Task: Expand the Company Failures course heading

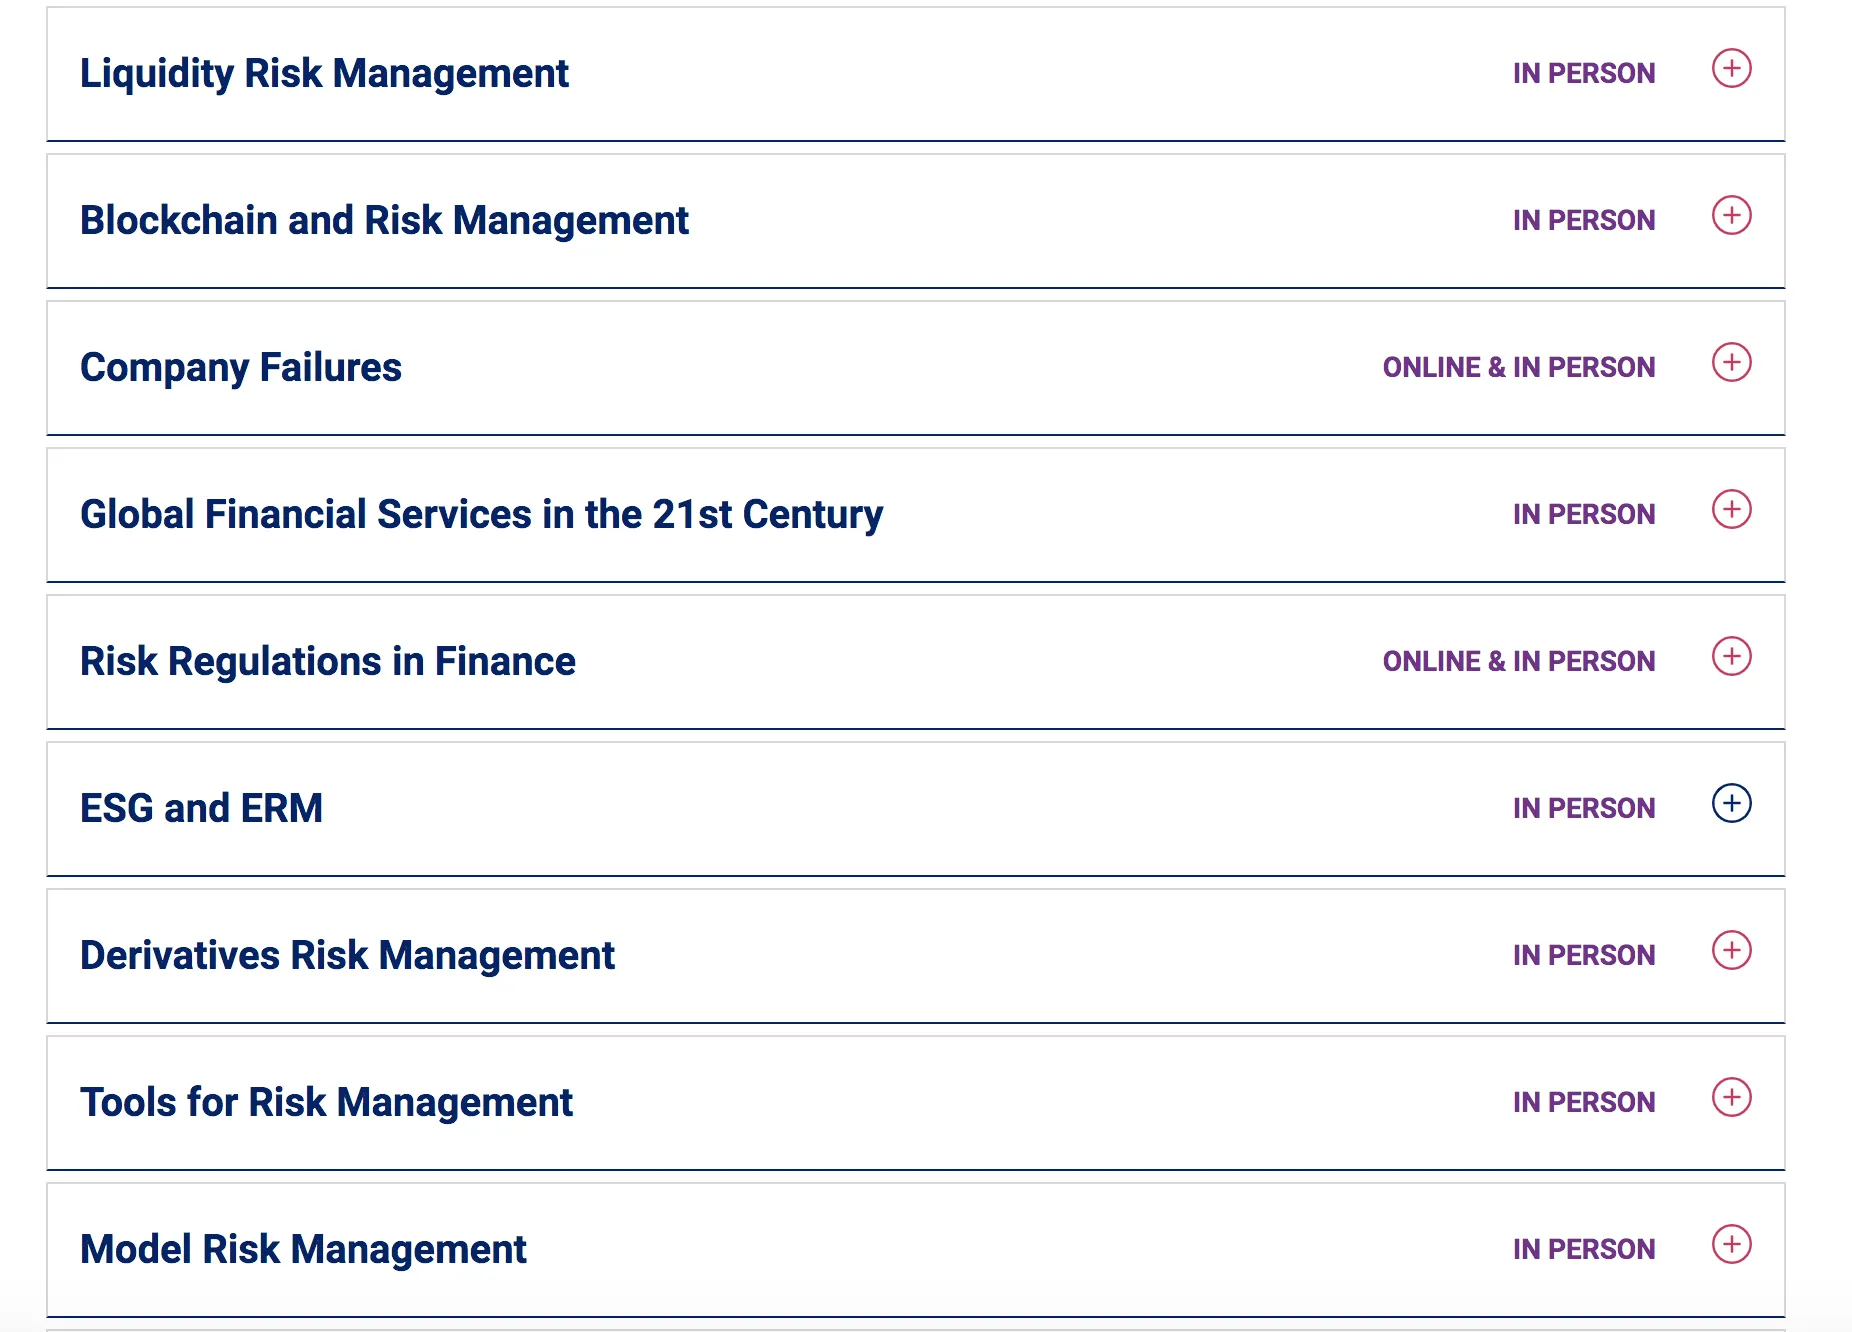Action: (x=241, y=368)
